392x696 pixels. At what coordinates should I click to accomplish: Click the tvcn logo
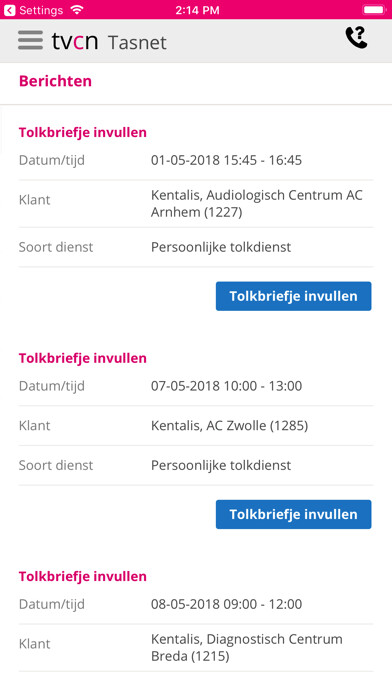[x=75, y=41]
